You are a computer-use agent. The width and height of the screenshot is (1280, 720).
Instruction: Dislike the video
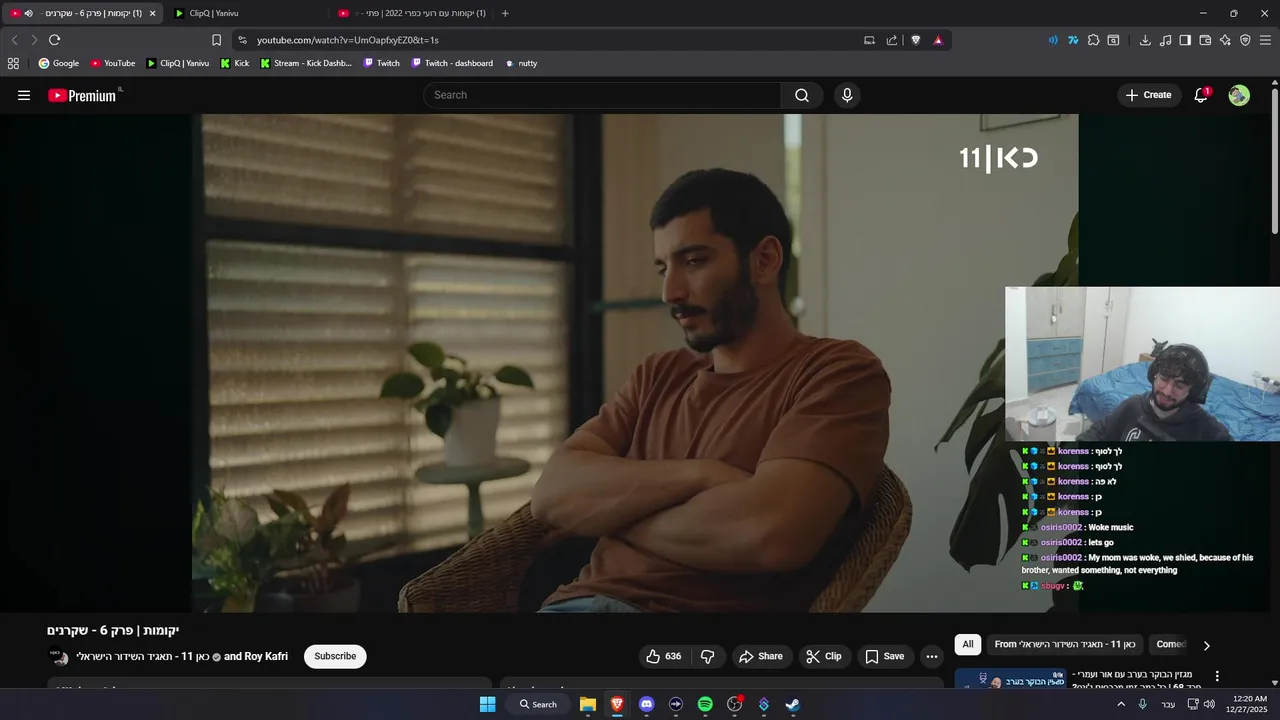click(x=708, y=656)
